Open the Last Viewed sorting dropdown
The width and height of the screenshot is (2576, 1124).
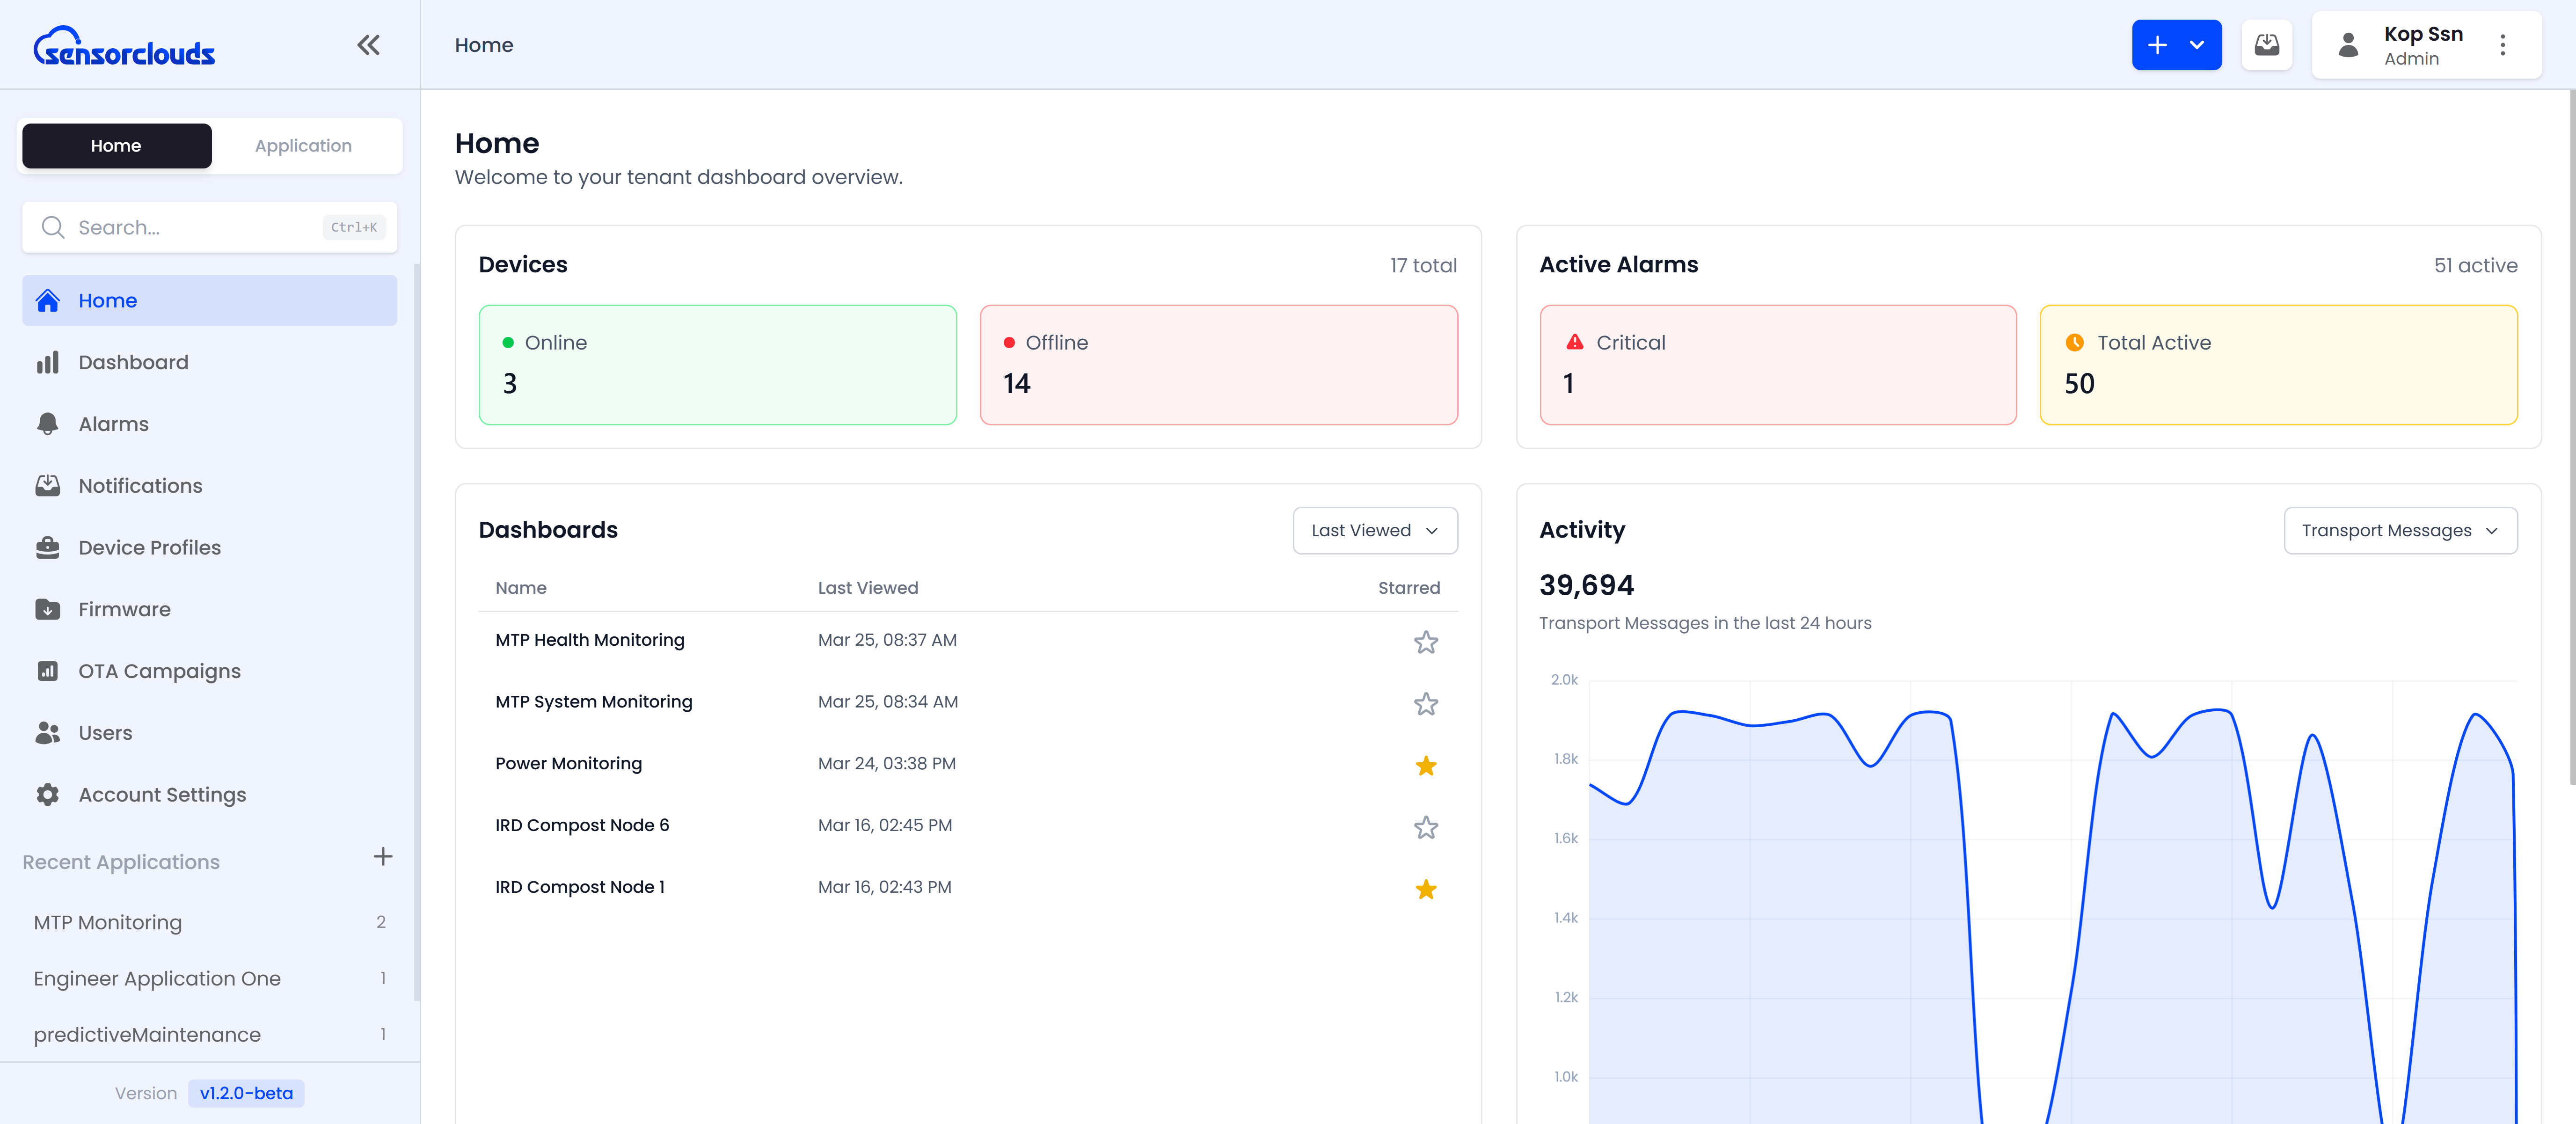1374,530
